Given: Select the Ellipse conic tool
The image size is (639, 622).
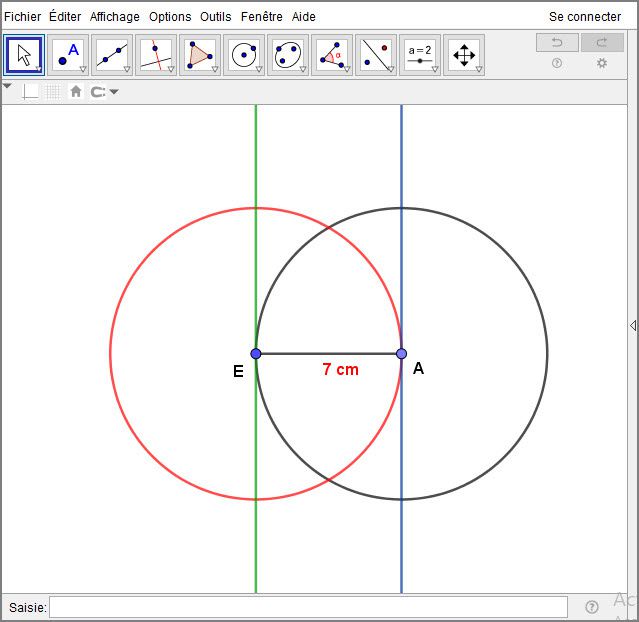Looking at the screenshot, I should [288, 55].
